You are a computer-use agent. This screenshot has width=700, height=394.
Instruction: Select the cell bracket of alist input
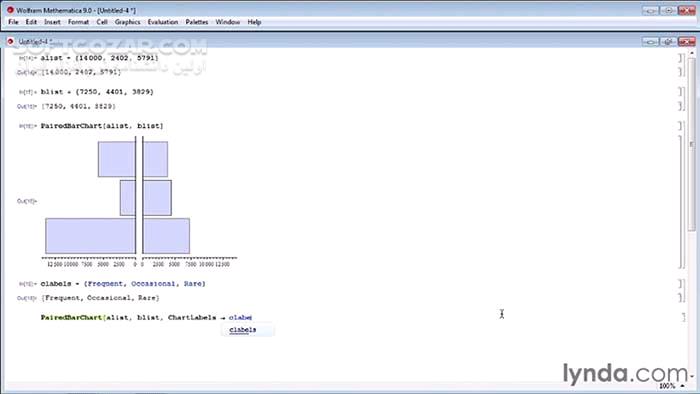pos(680,58)
